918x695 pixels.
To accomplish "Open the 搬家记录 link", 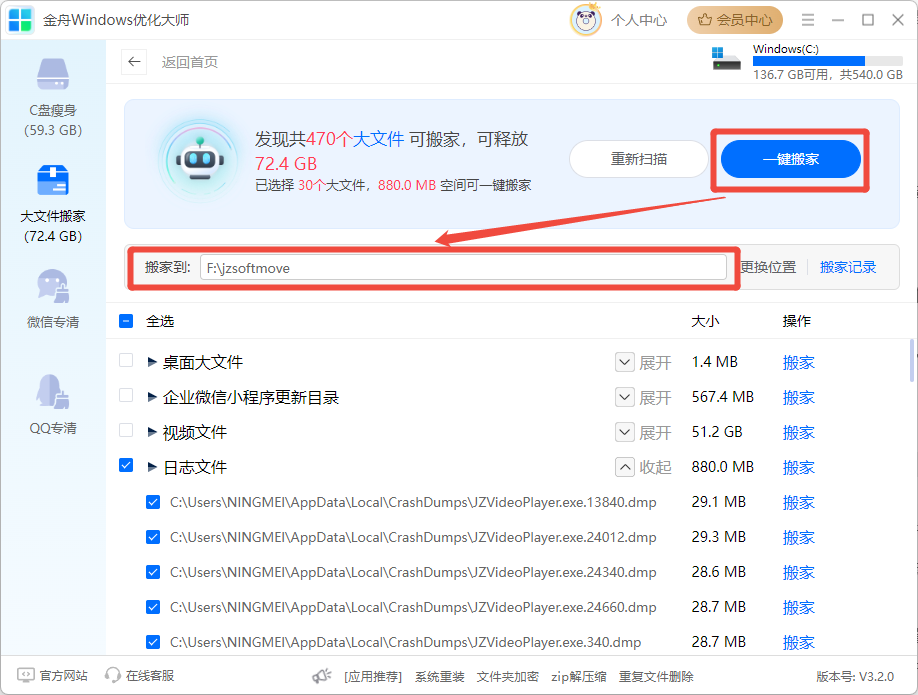I will point(848,268).
